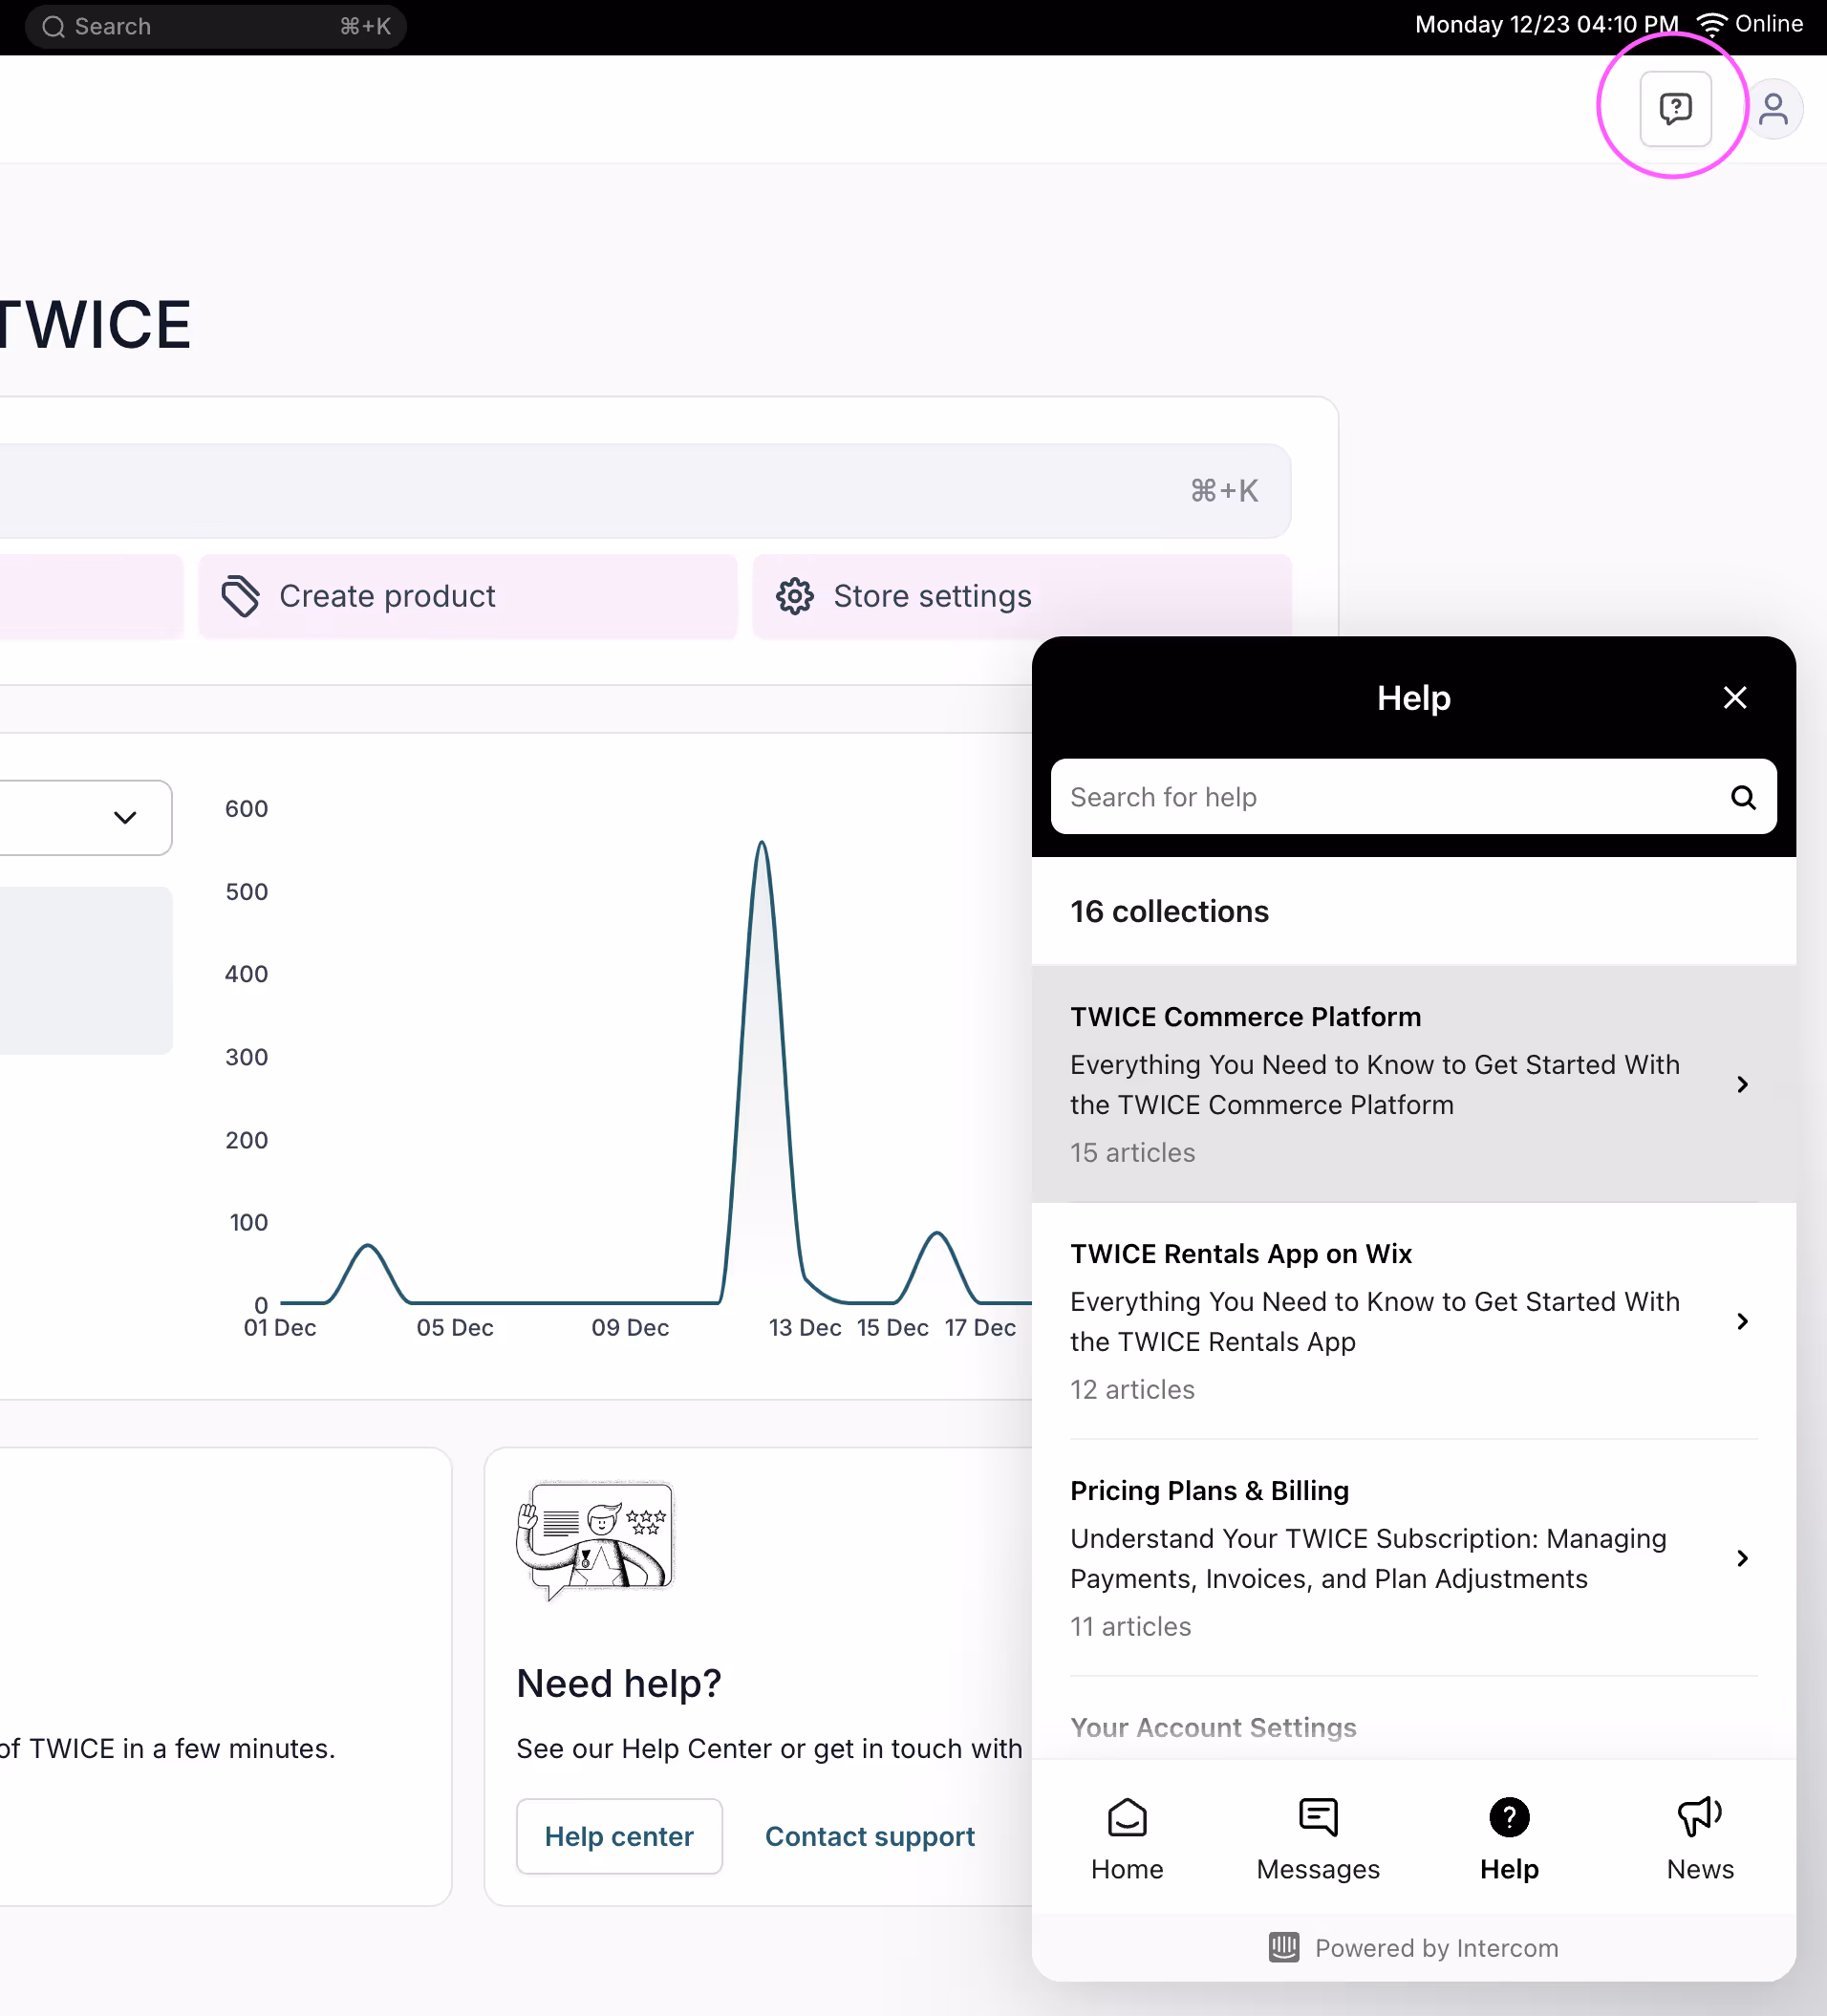Viewport: 1827px width, 2016px height.
Task: Click the Intercom logo icon in footer
Action: (x=1284, y=1947)
